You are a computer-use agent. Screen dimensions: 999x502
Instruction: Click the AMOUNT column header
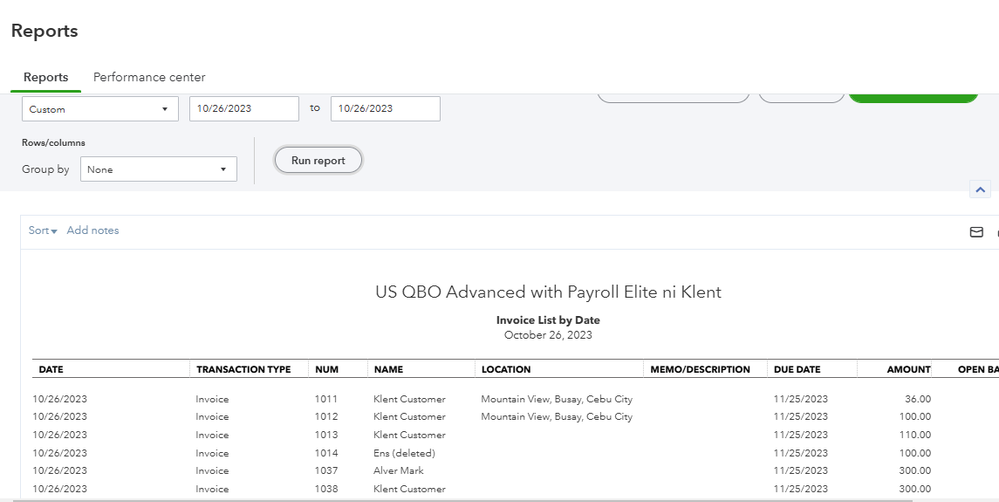[x=908, y=370]
